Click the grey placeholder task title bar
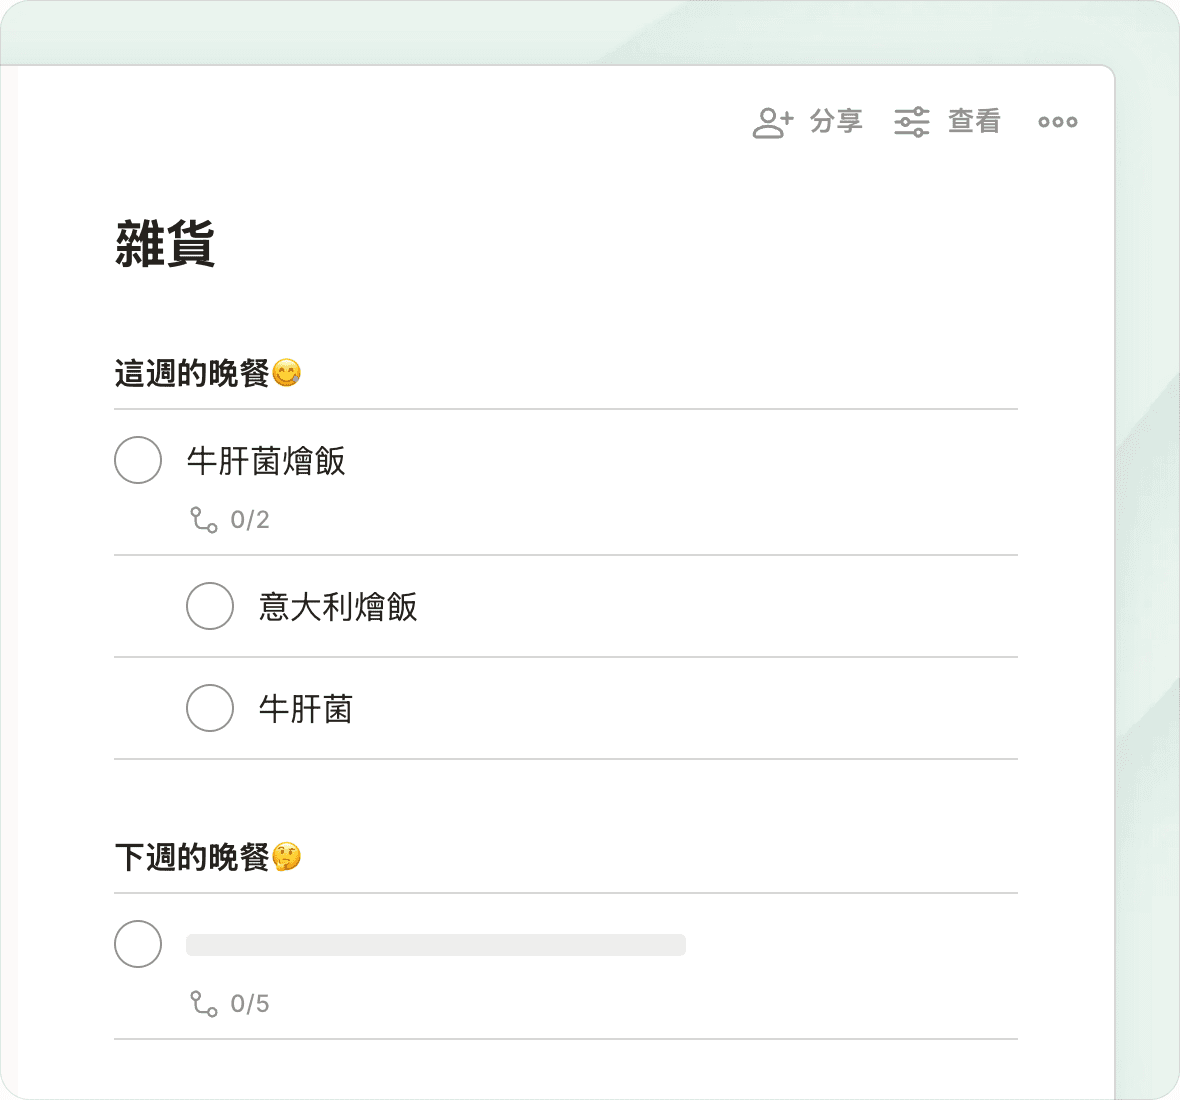The image size is (1180, 1100). tap(436, 945)
